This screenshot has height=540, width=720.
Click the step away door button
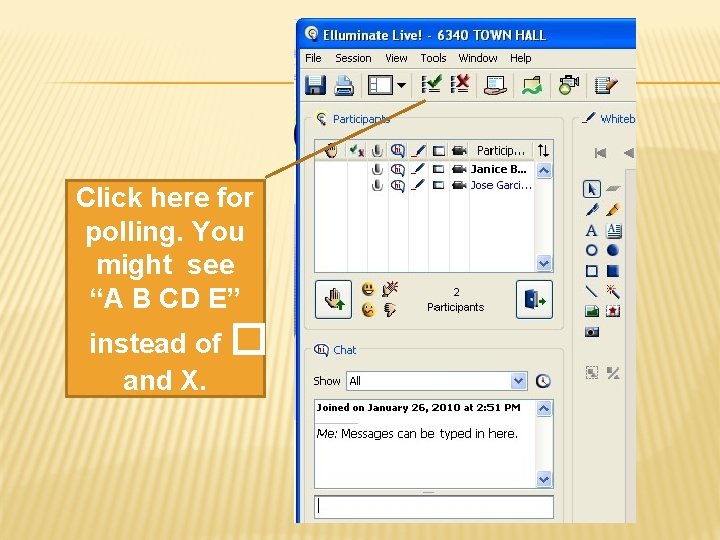point(534,299)
